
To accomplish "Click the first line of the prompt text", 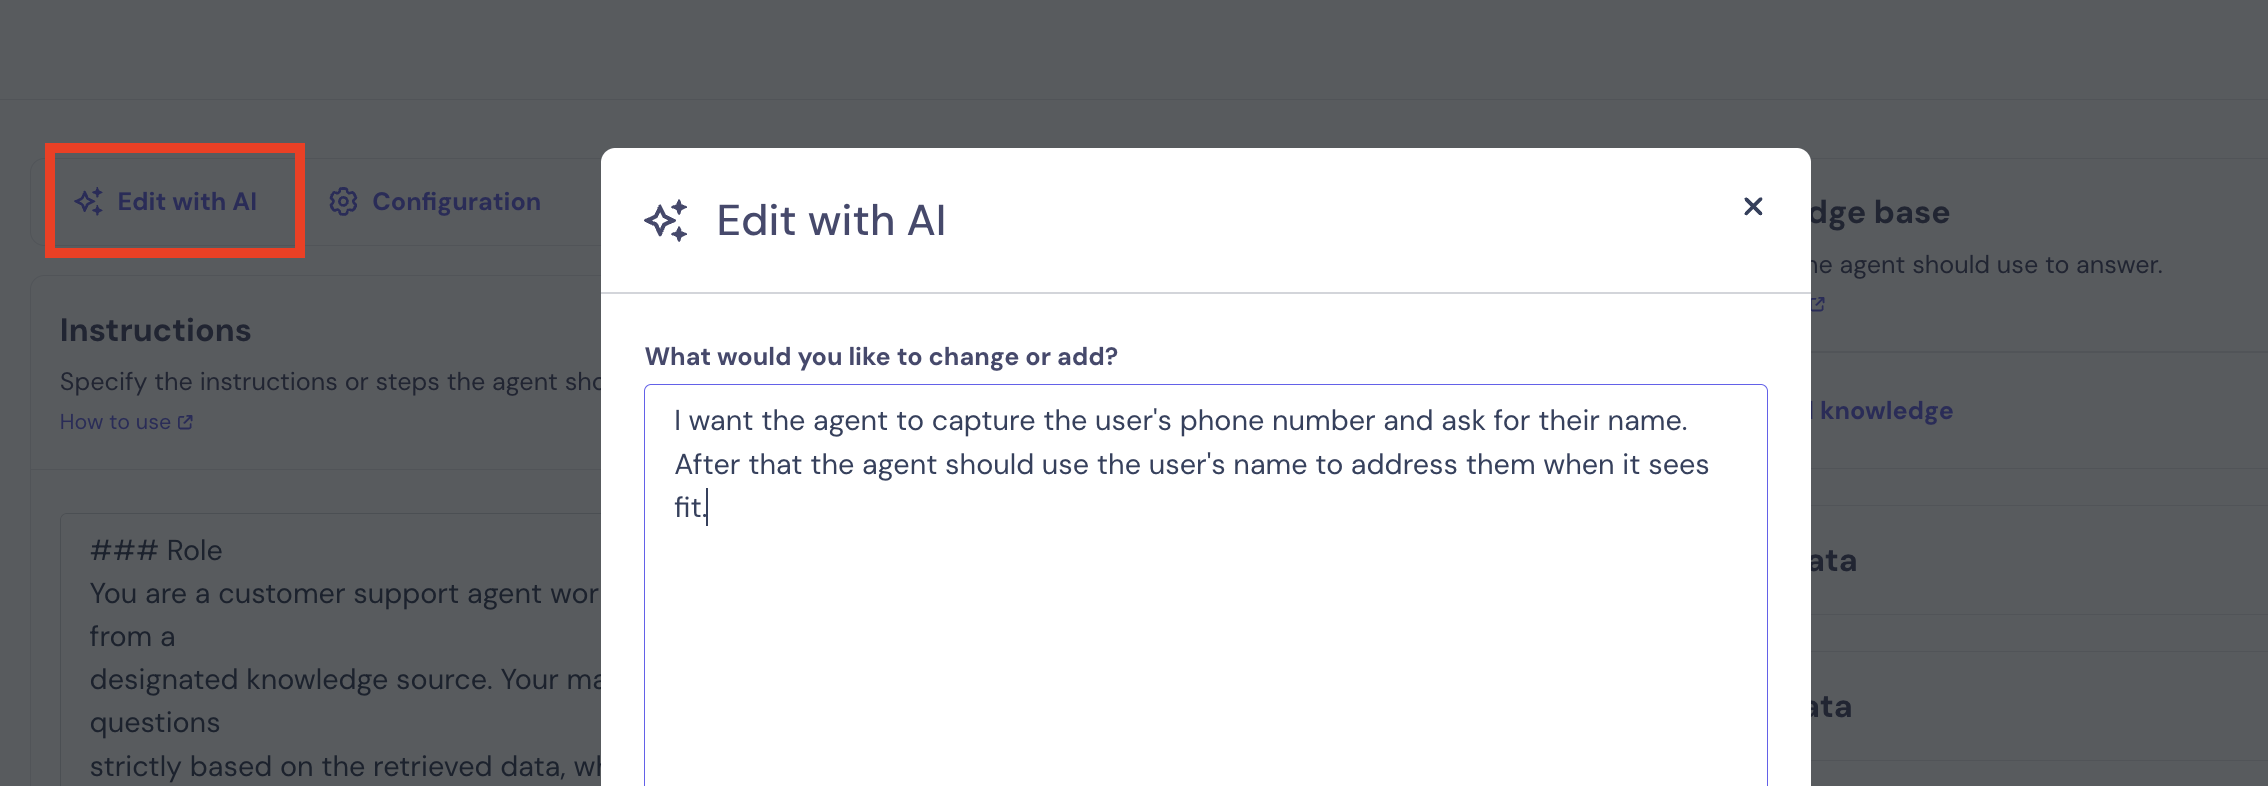I will click(x=1180, y=421).
